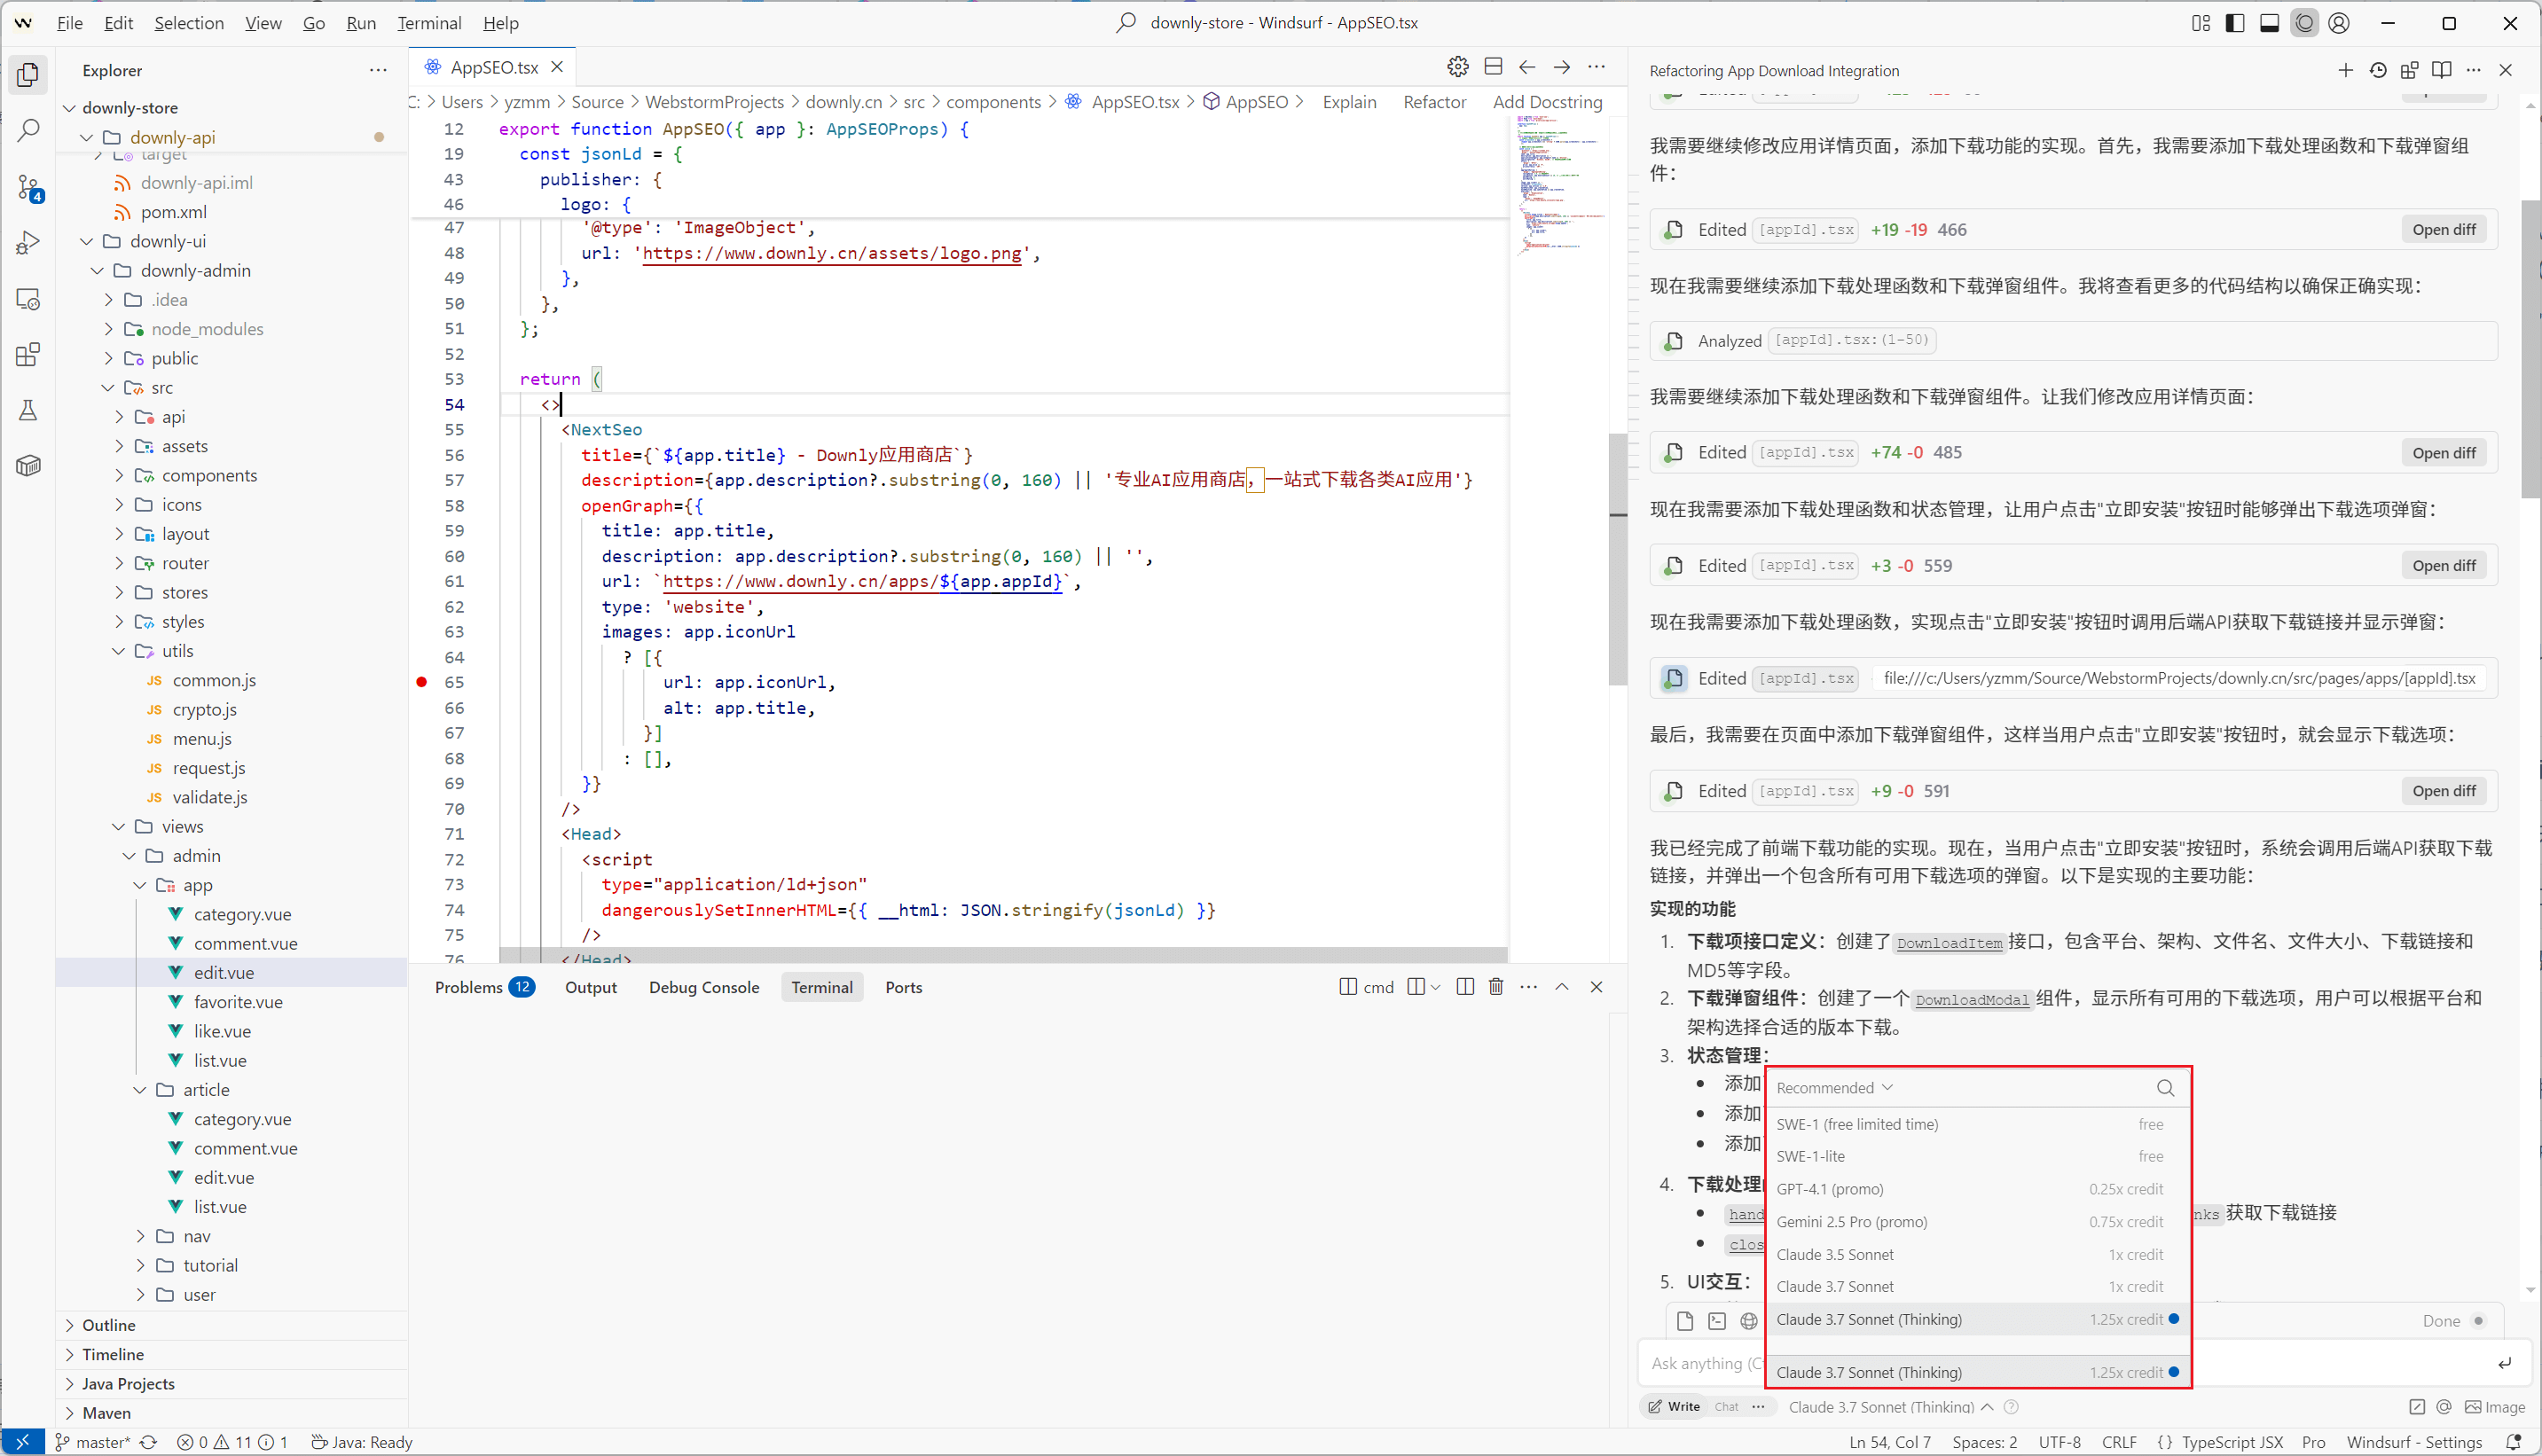
Task: Click the Refactor code lens action
Action: (1434, 102)
